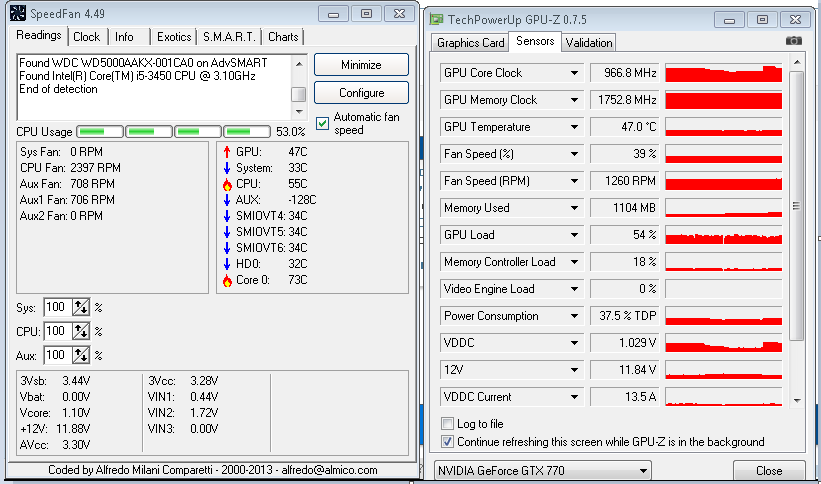Enable the Log to file checkbox

coord(447,424)
